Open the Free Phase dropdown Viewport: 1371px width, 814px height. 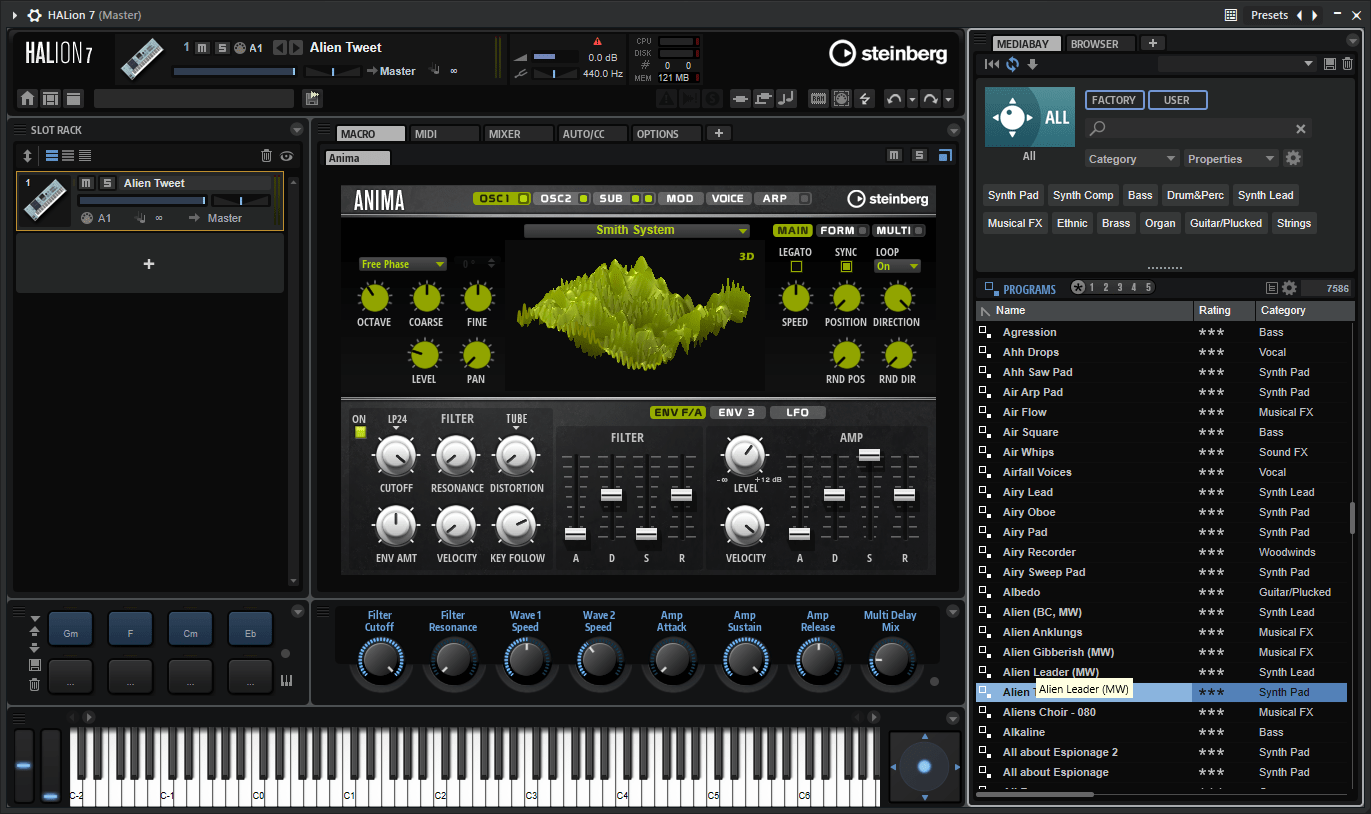tap(403, 264)
